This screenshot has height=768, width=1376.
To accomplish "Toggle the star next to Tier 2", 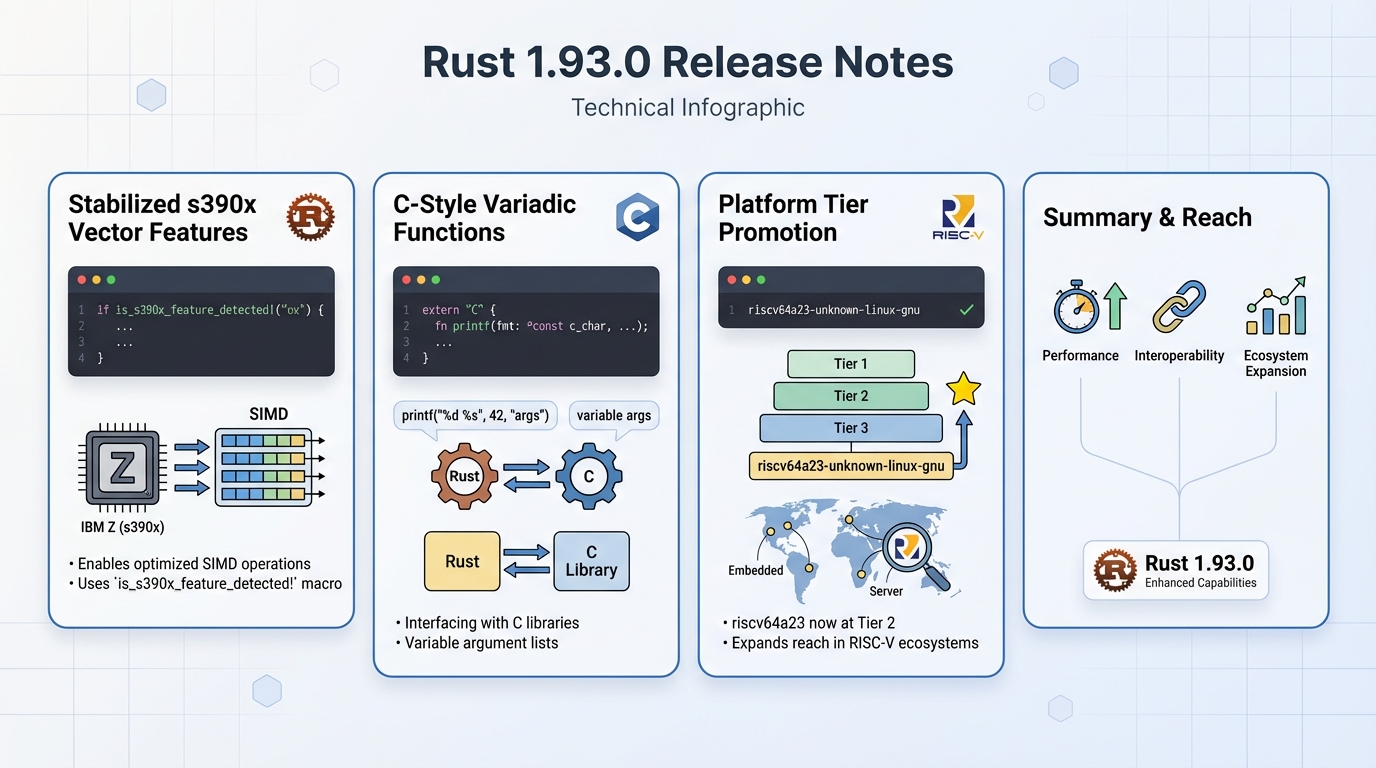I will pos(964,390).
